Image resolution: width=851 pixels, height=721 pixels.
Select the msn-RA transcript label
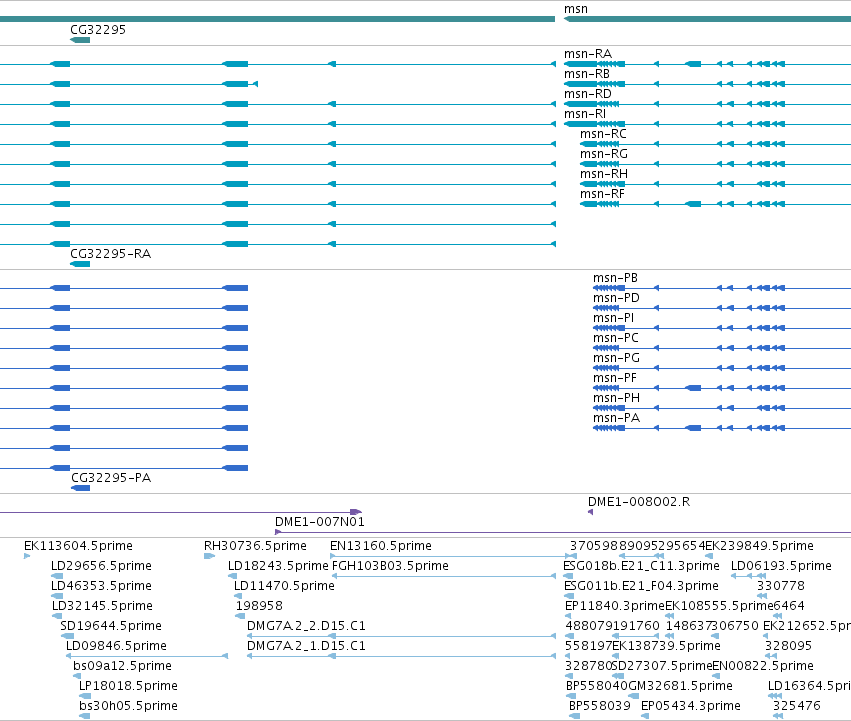(x=588, y=54)
